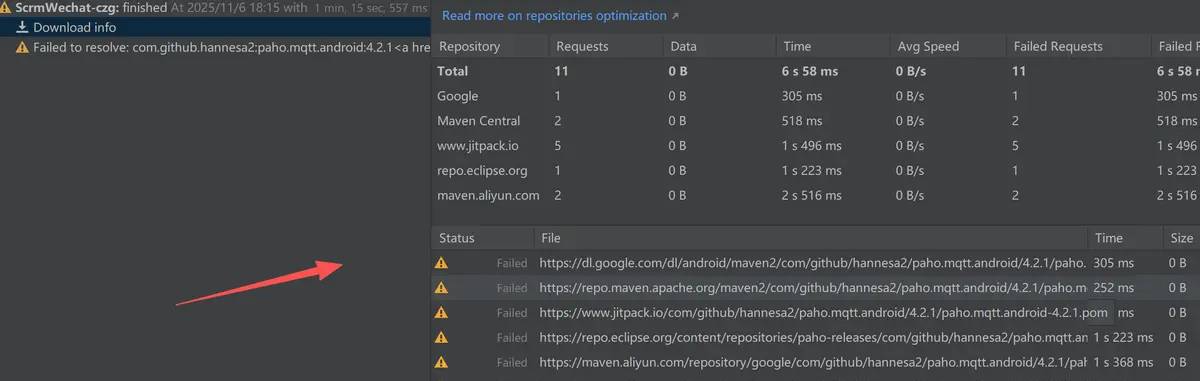
Task: Click warning icon for dl.google.com request
Action: [441, 263]
